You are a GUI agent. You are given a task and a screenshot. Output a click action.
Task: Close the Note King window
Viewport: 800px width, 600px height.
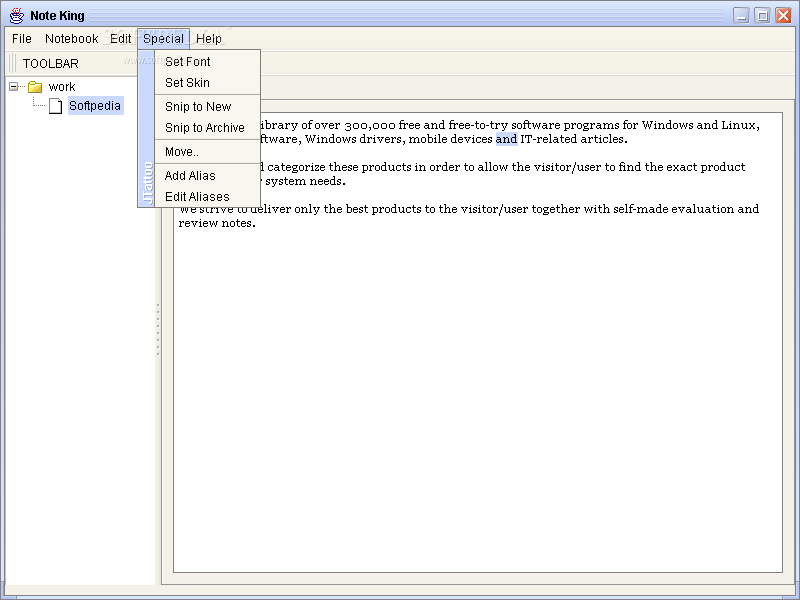(783, 15)
